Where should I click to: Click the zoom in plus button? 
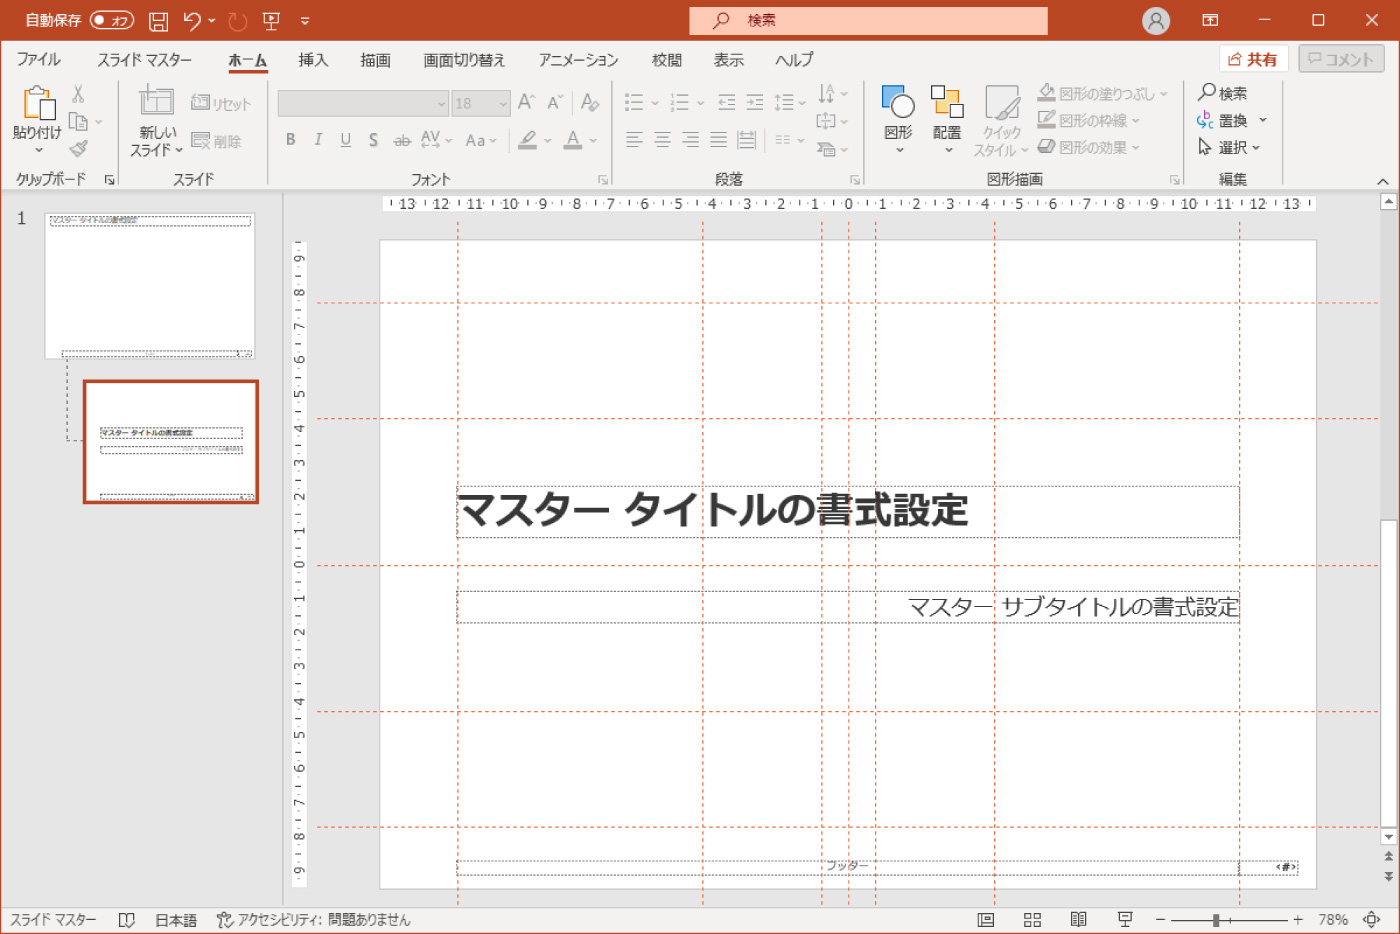(1298, 920)
